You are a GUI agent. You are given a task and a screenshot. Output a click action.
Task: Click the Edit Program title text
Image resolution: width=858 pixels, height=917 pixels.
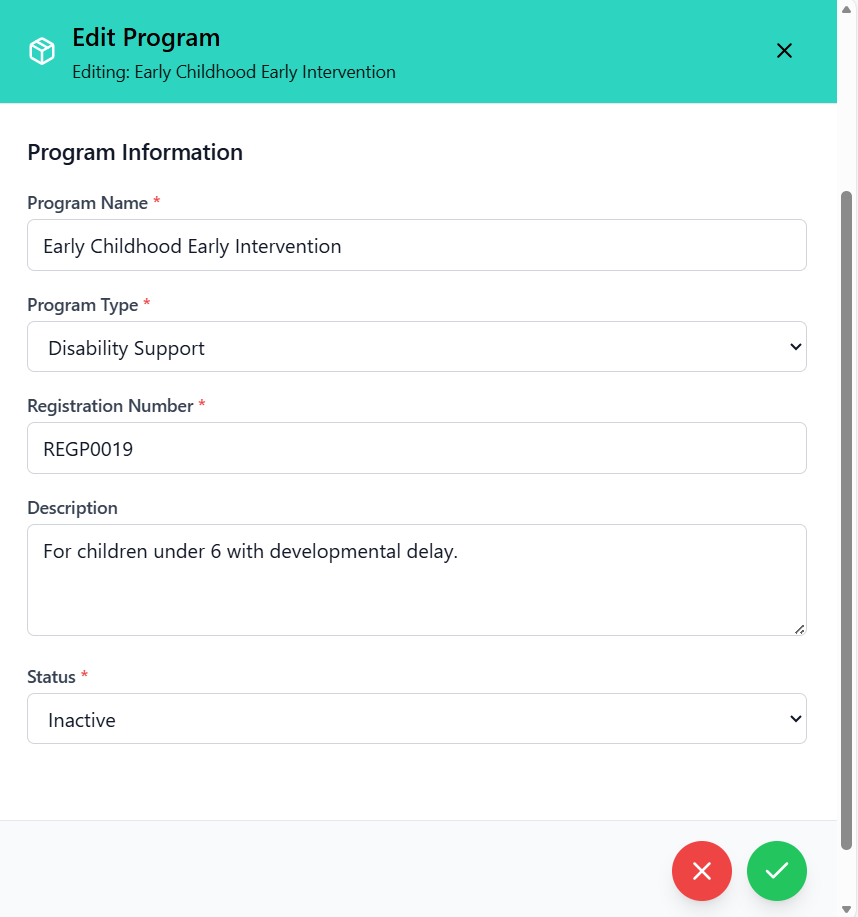coord(146,38)
